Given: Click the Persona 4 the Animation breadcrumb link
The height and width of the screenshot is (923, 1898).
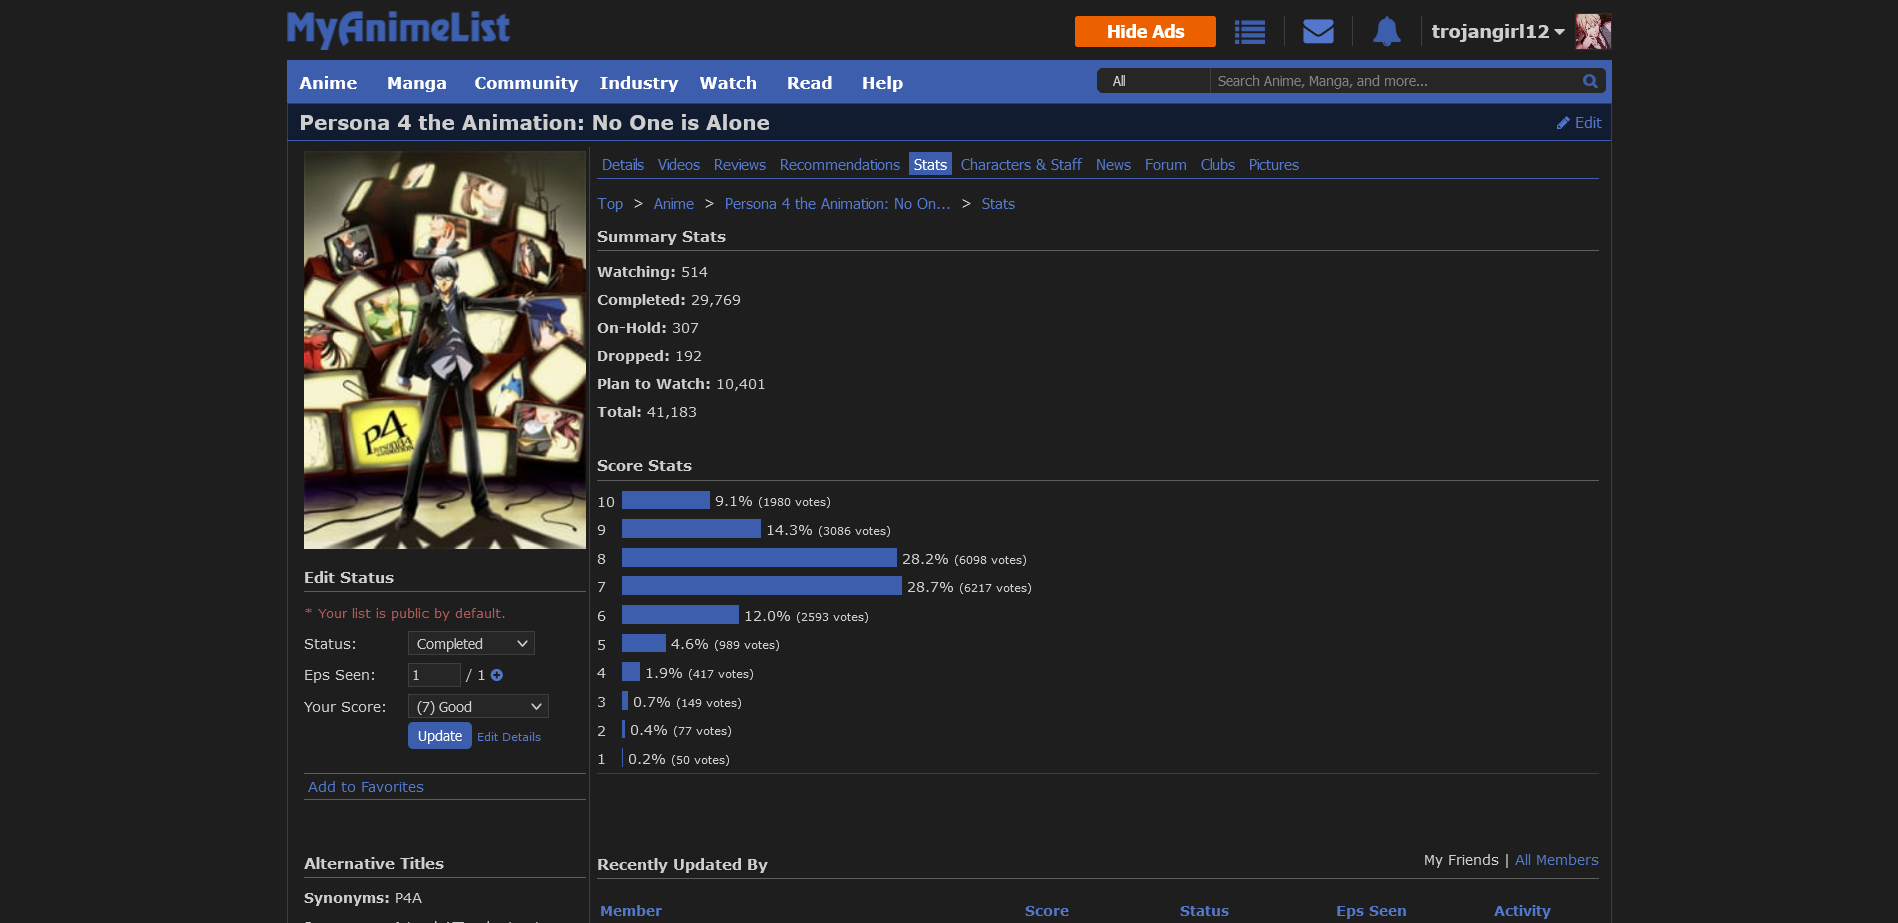Looking at the screenshot, I should (838, 204).
